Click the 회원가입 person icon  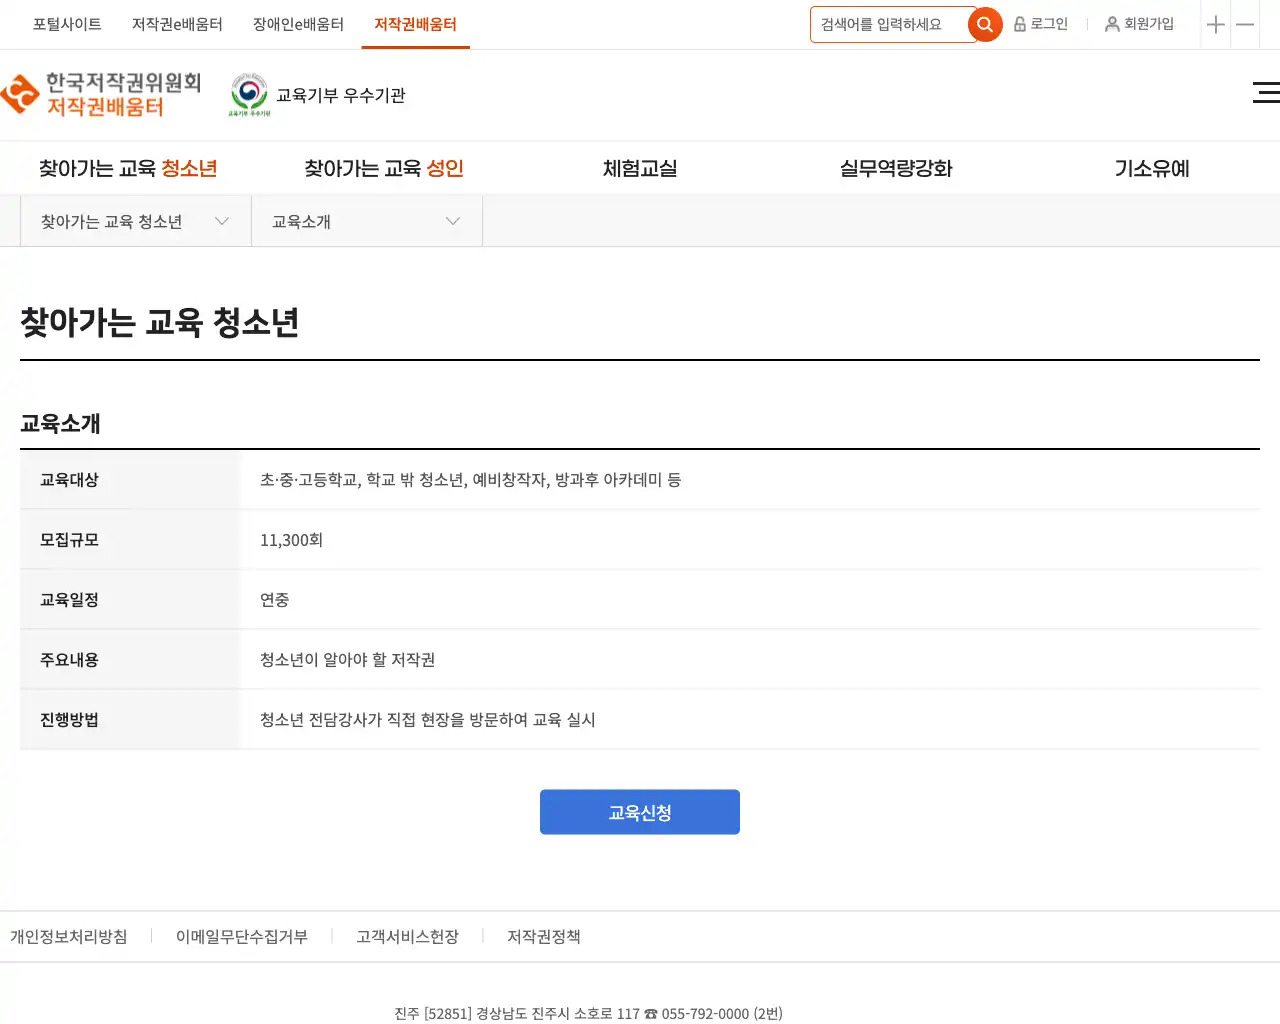click(1111, 24)
